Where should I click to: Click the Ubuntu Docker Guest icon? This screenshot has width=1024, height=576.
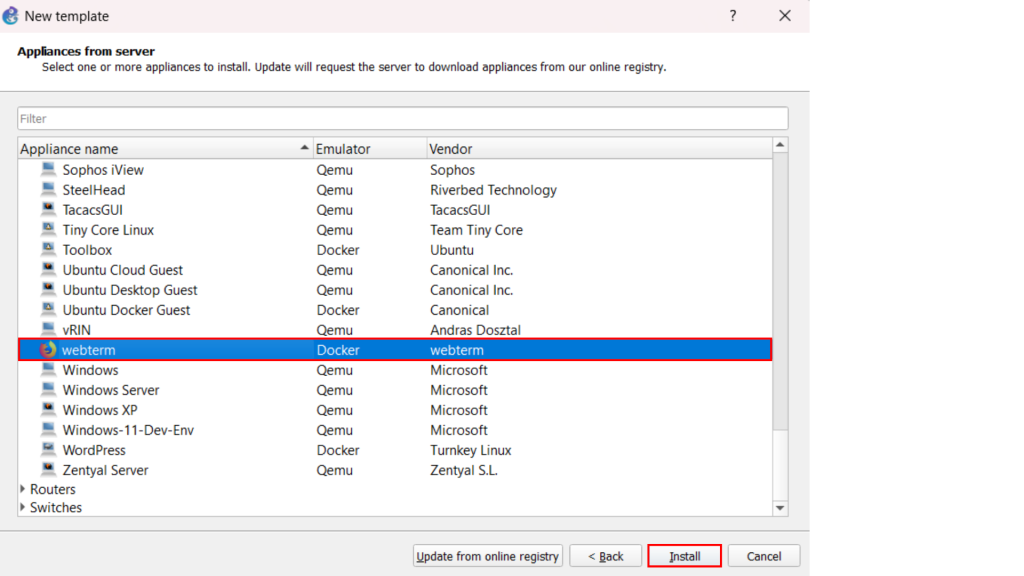pyautogui.click(x=48, y=310)
